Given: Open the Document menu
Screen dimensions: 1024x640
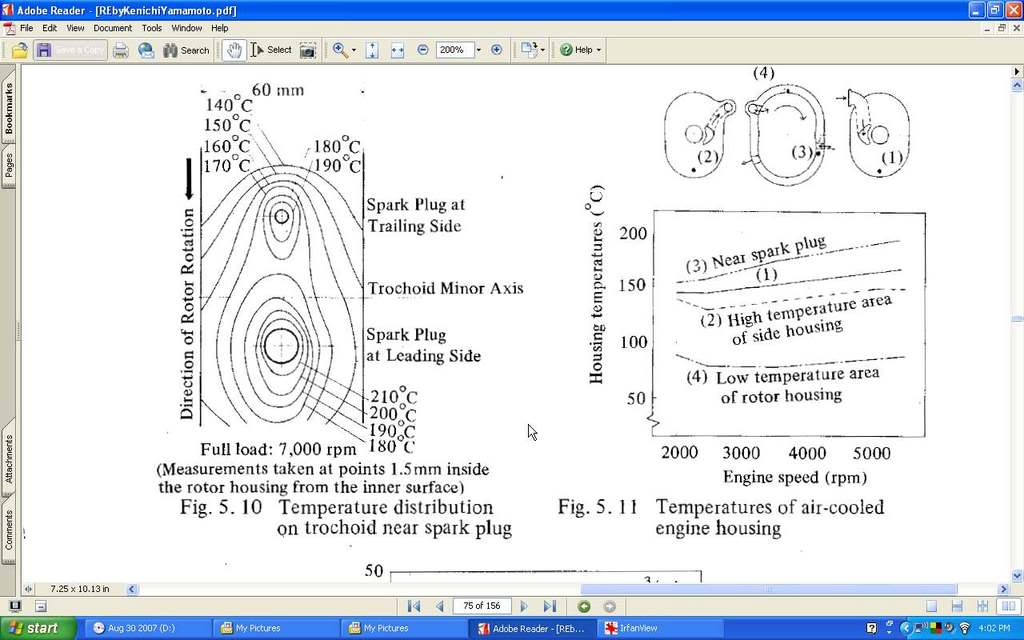Looking at the screenshot, I should (112, 28).
